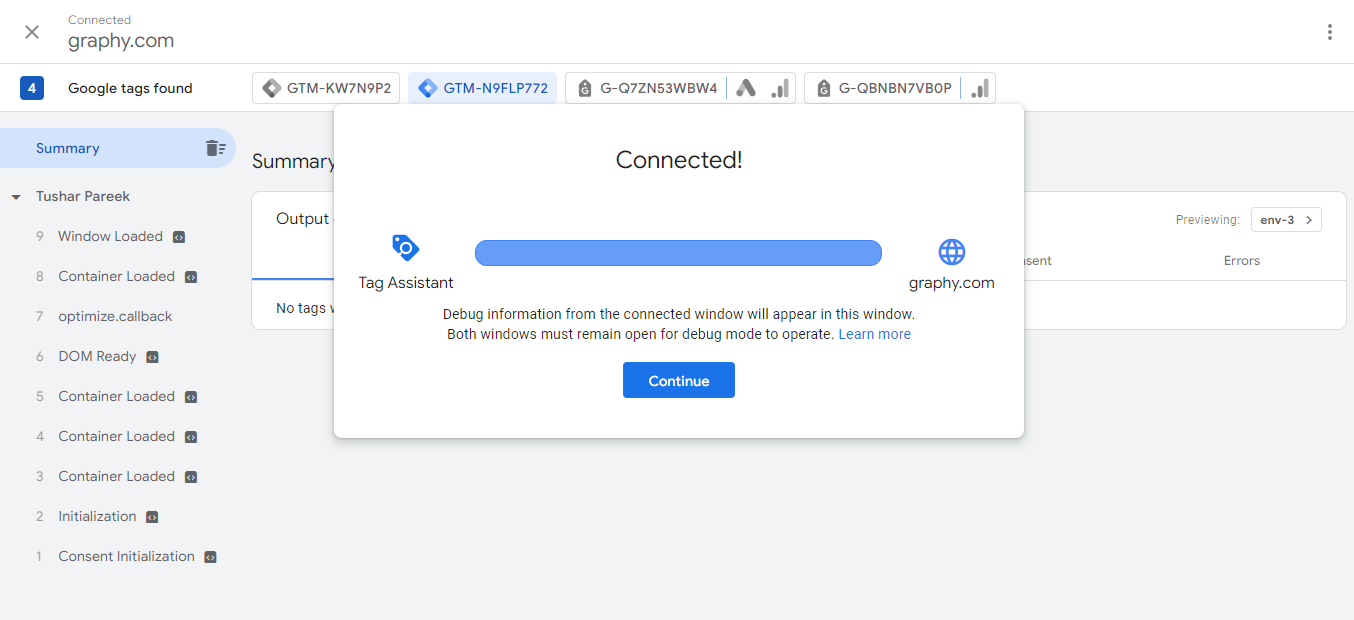Select the GTM-KW7N9P2 container tab

click(x=326, y=88)
